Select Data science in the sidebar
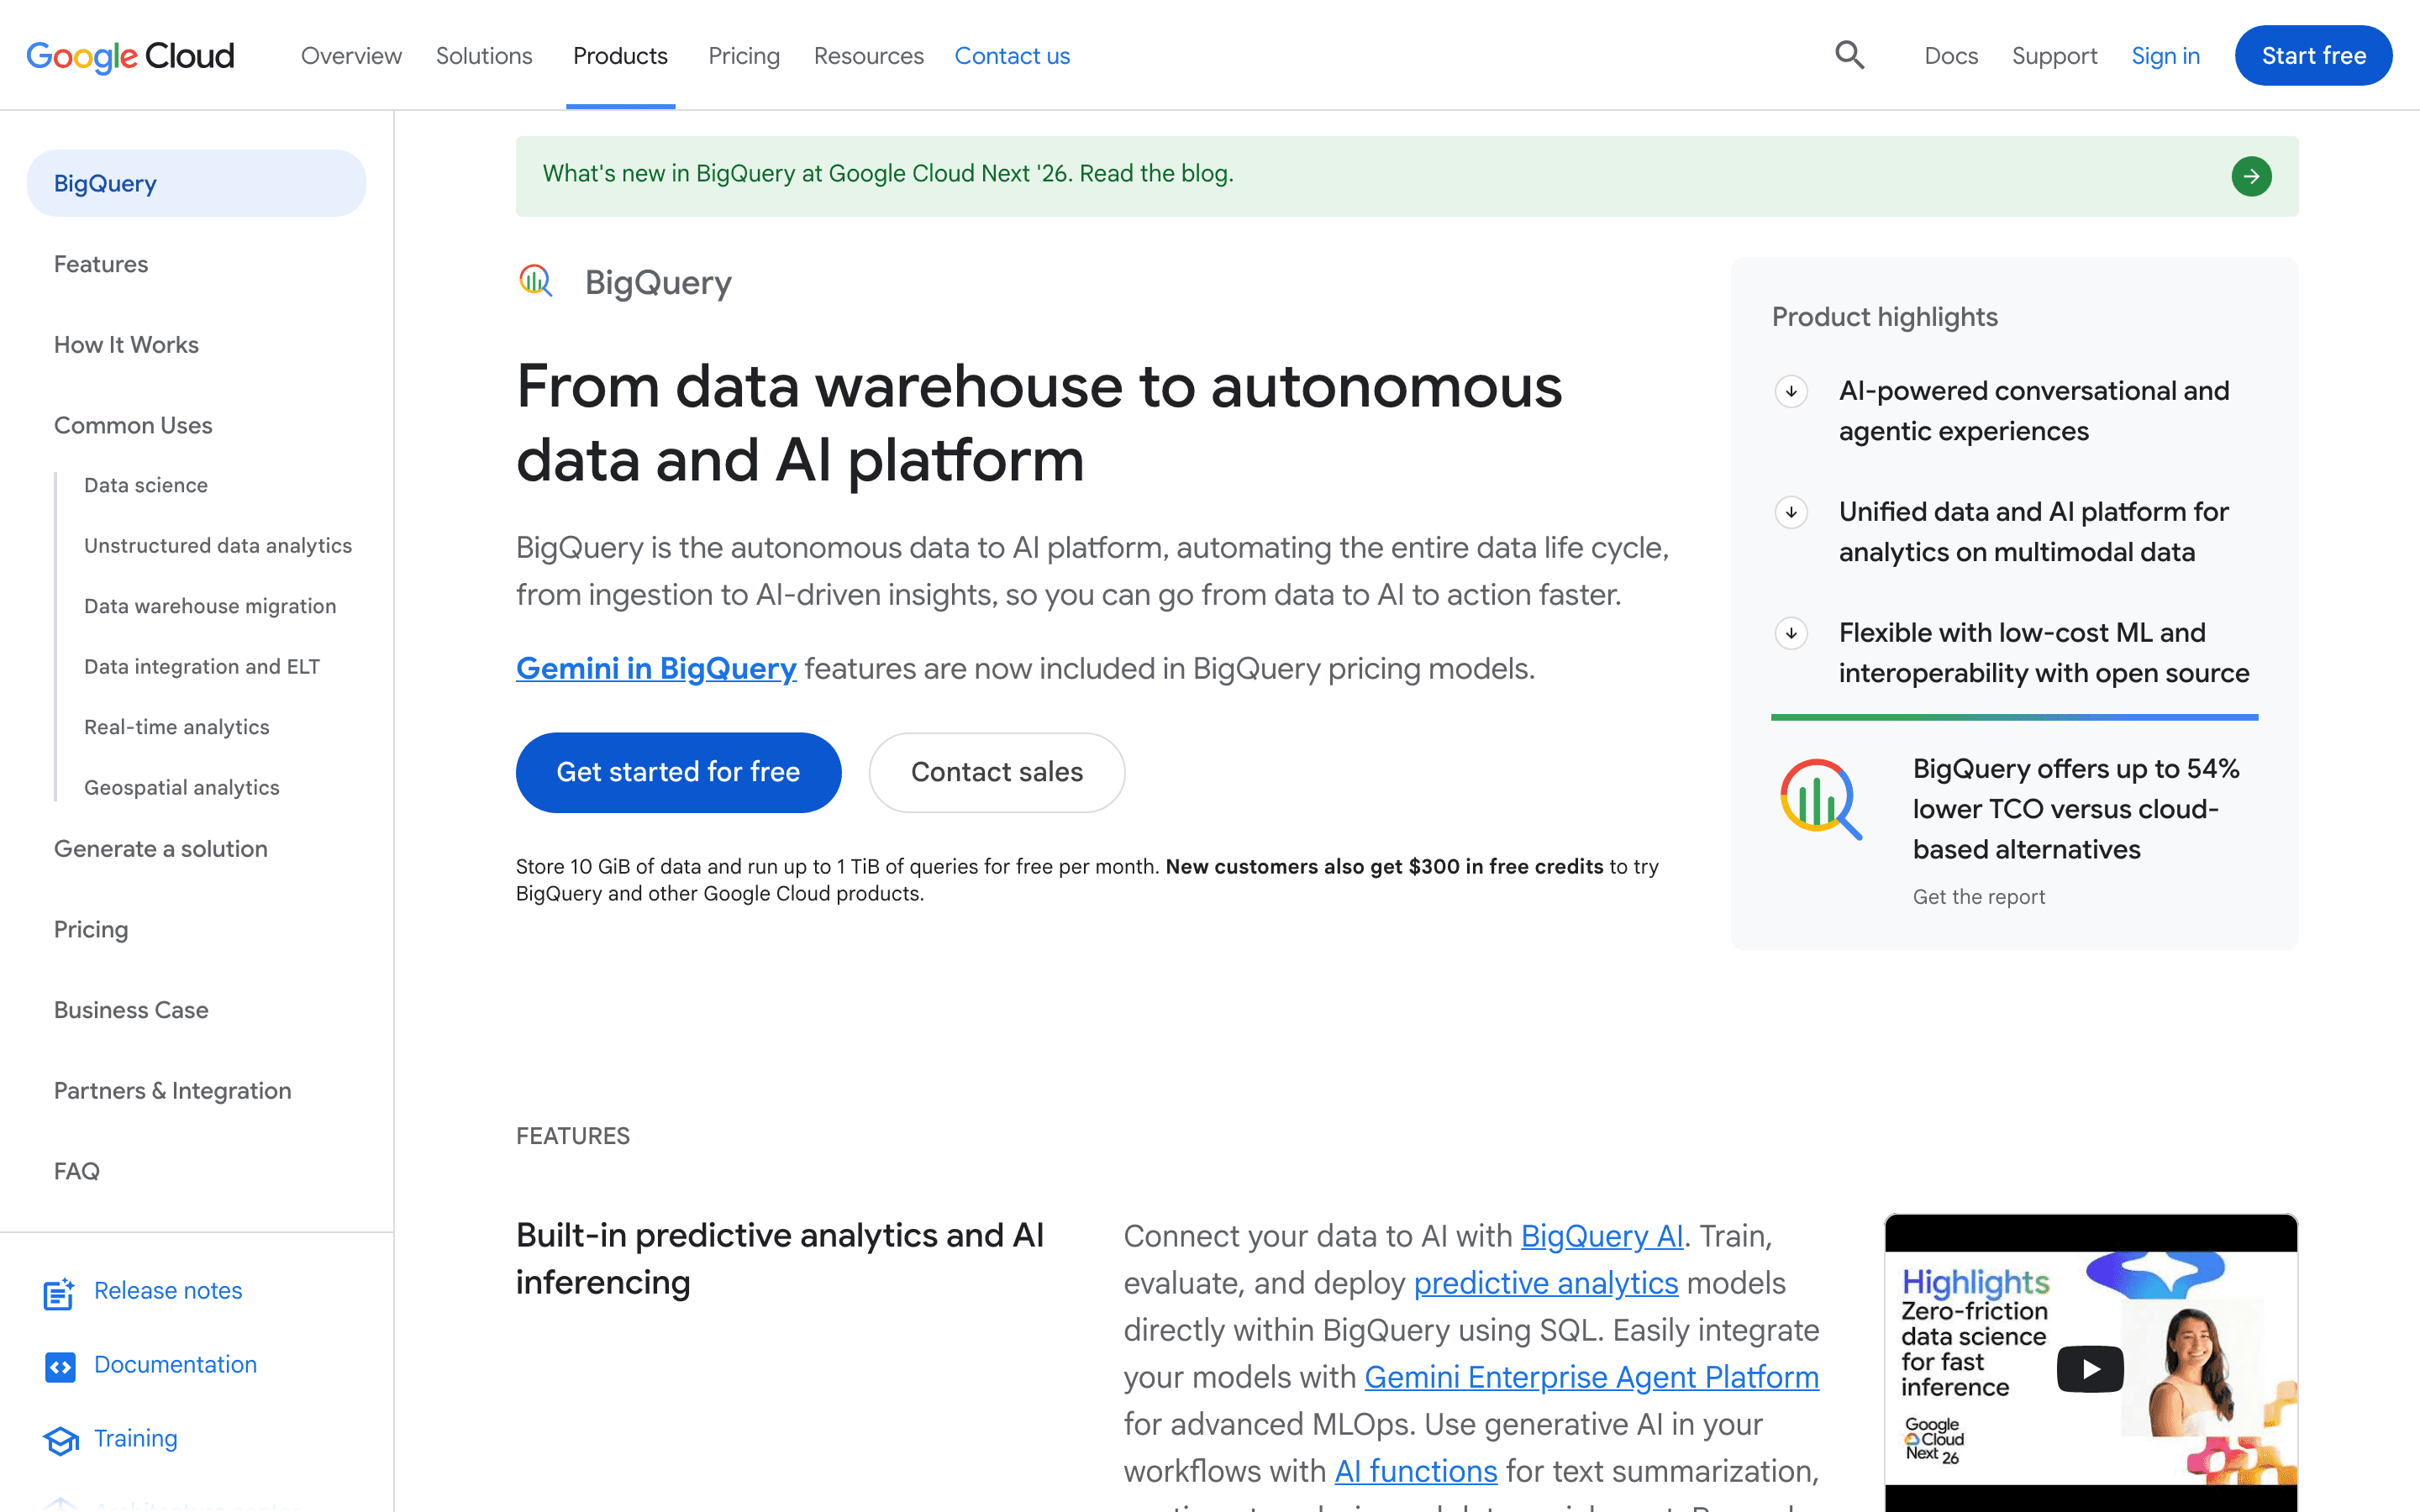The image size is (2420, 1512). point(146,485)
